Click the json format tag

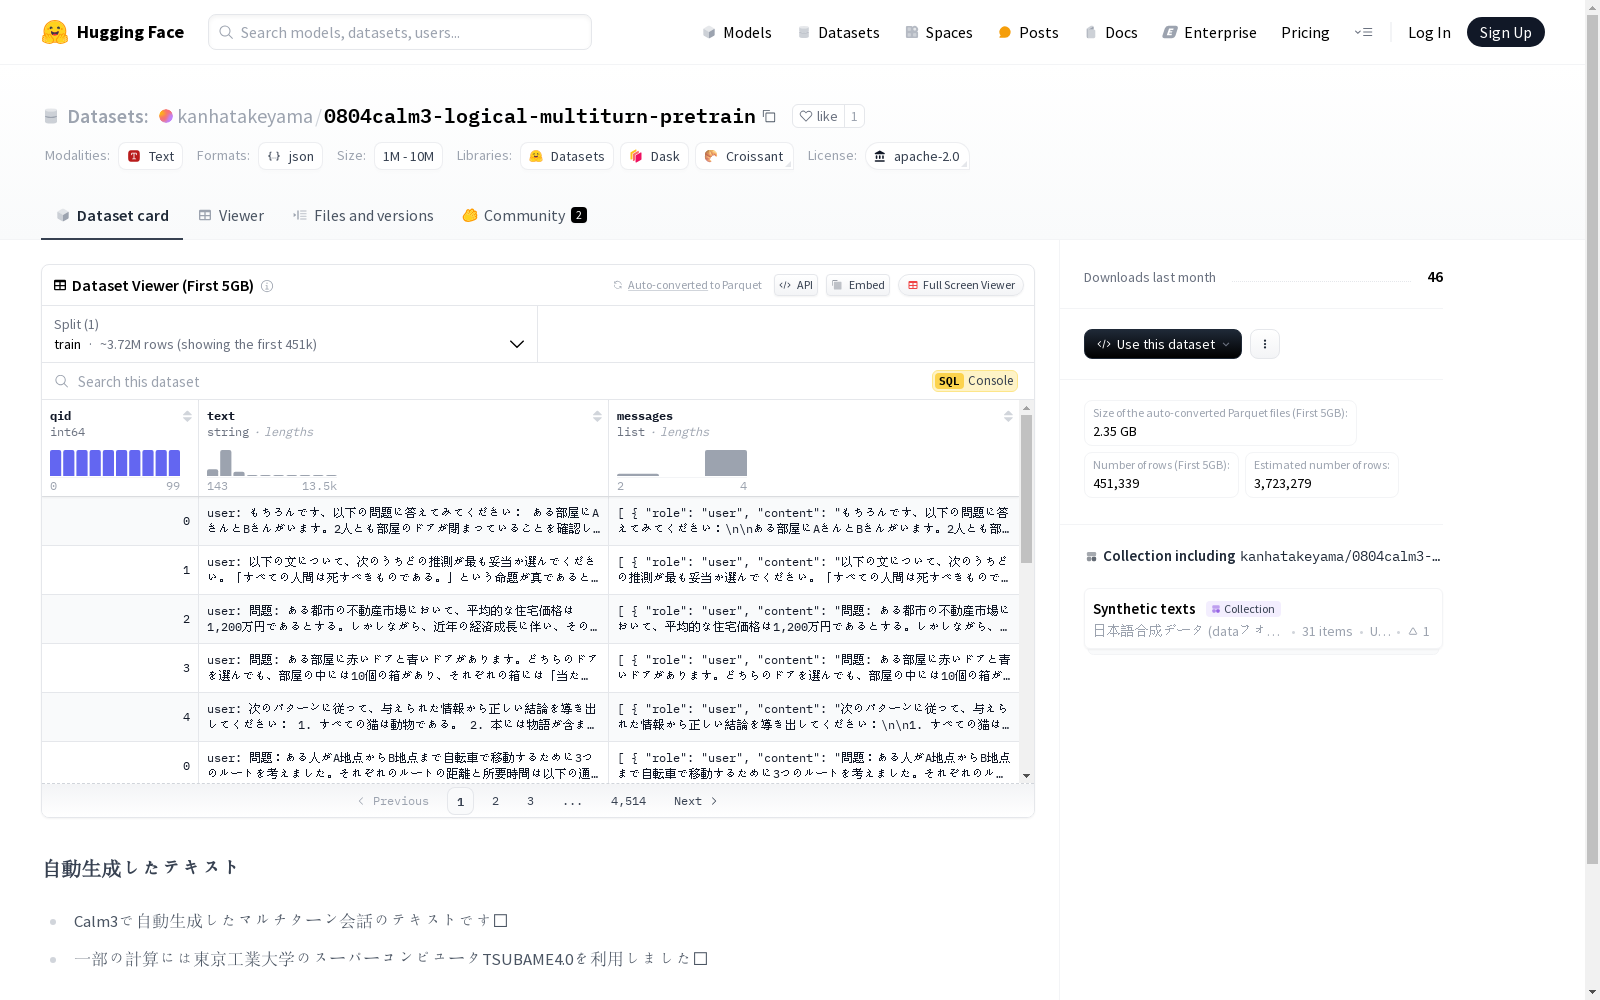click(x=291, y=156)
